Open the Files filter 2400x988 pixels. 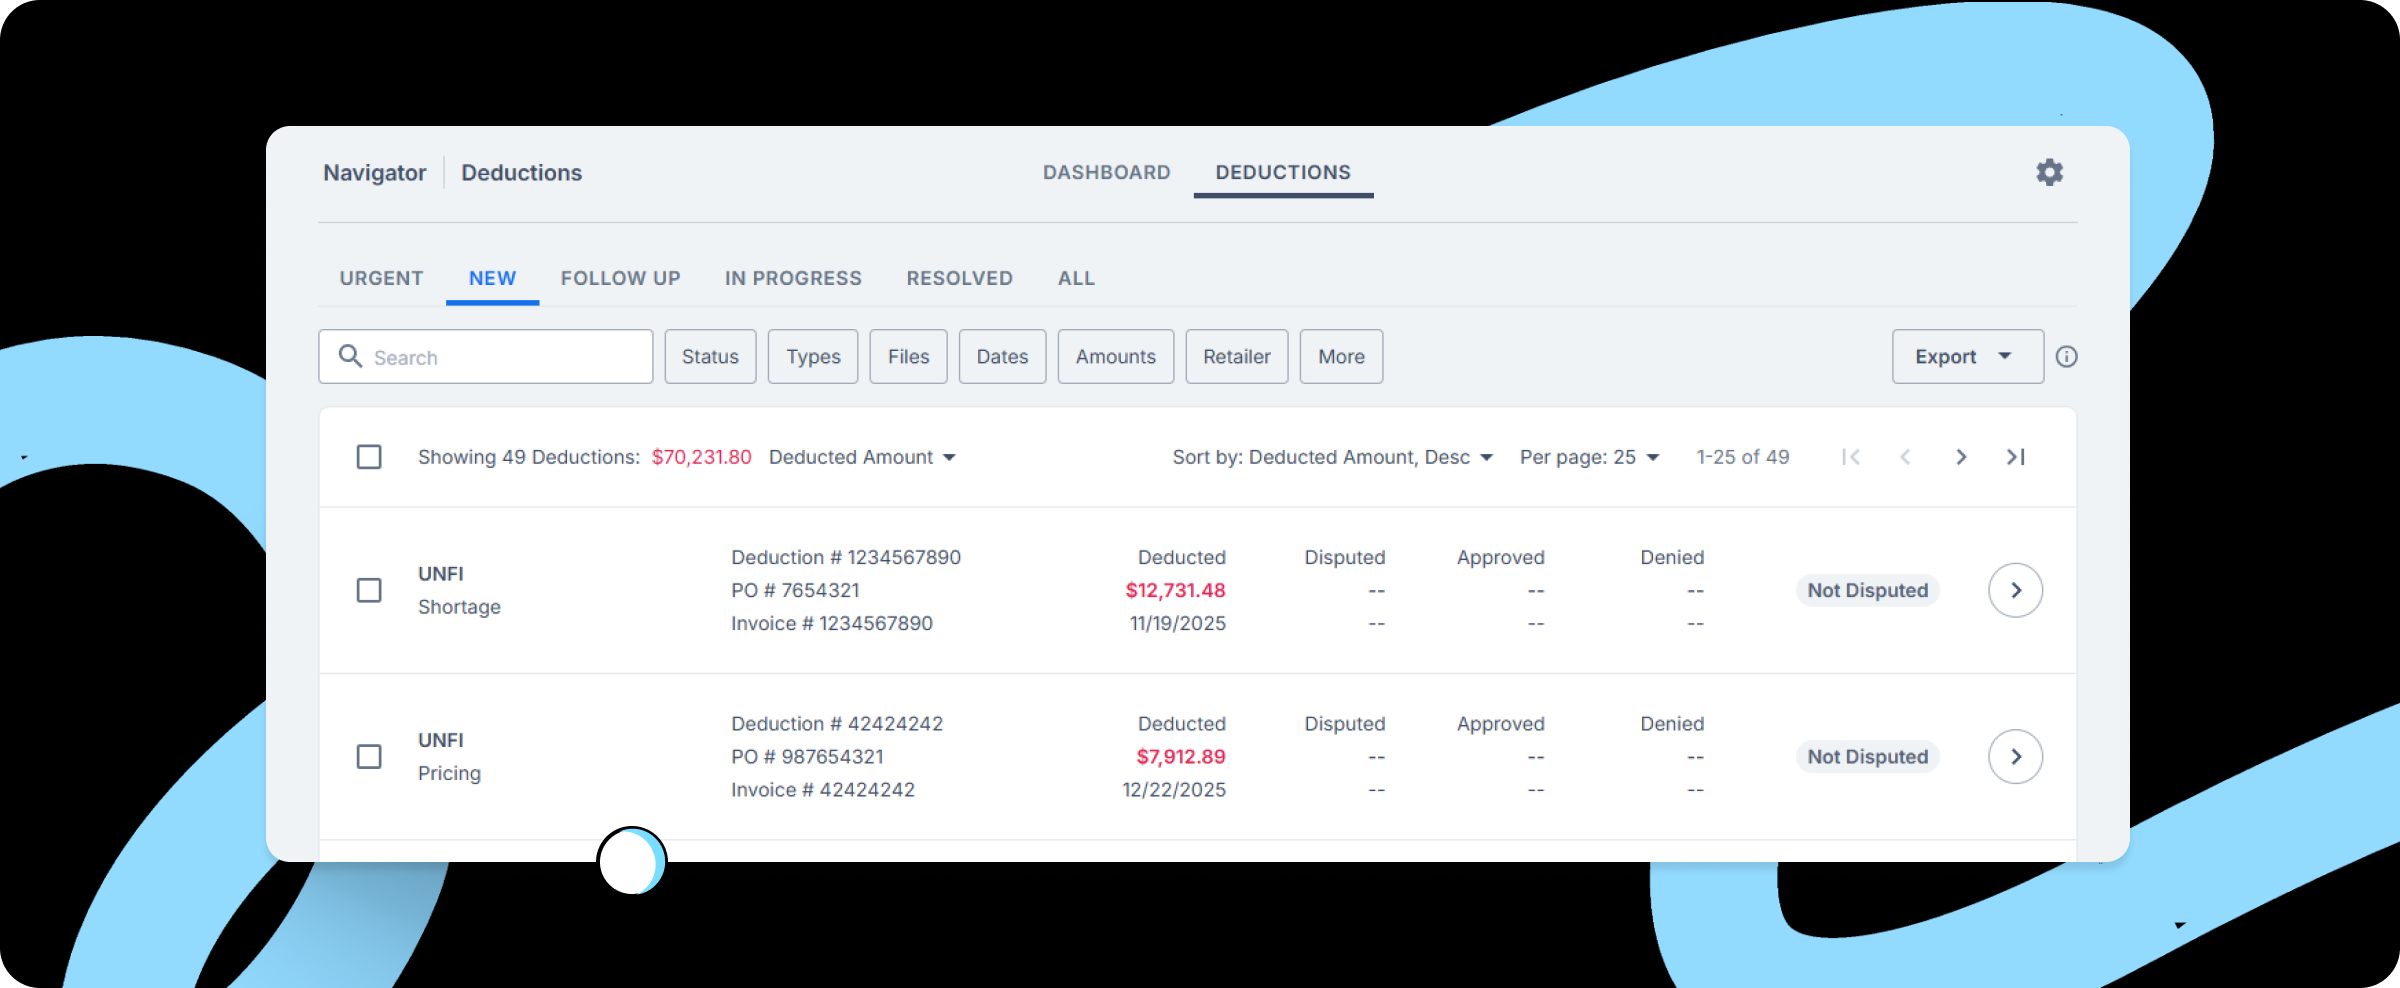pyautogui.click(x=908, y=357)
